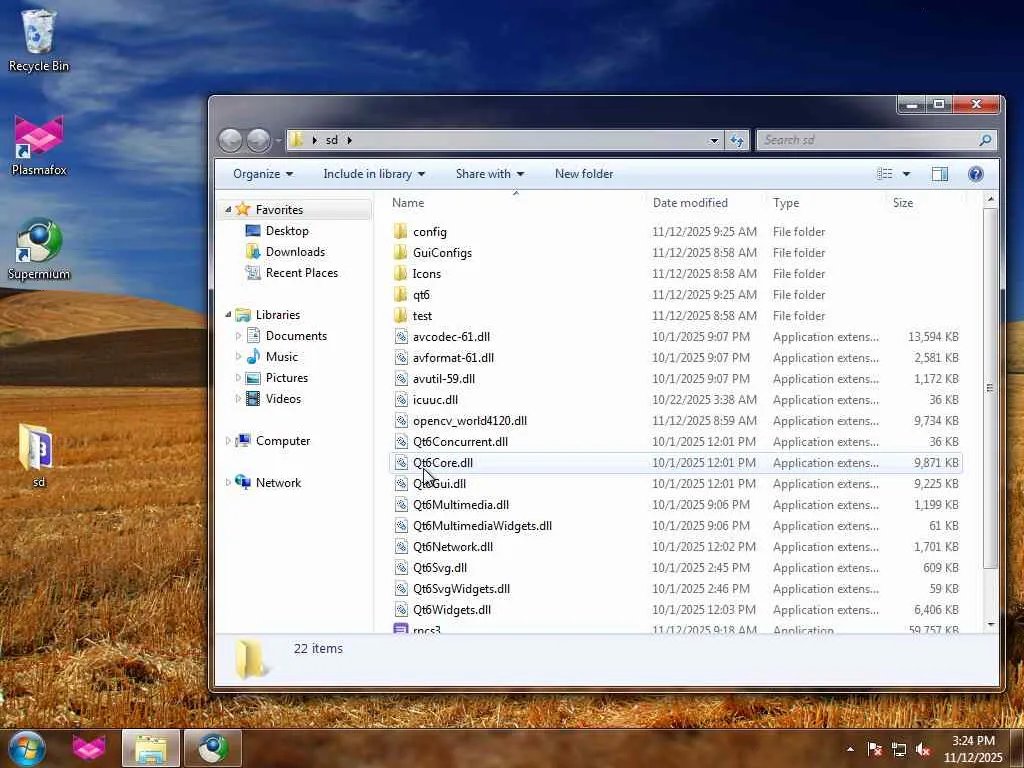Select the Icons folder
Image resolution: width=1024 pixels, height=768 pixels.
426,274
